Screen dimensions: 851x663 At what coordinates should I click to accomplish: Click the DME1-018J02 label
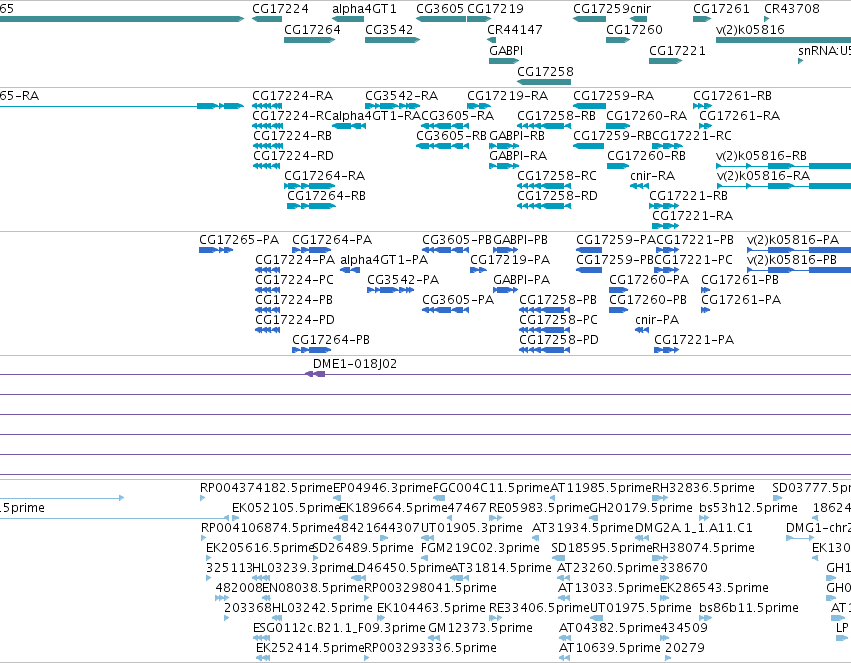pos(355,364)
